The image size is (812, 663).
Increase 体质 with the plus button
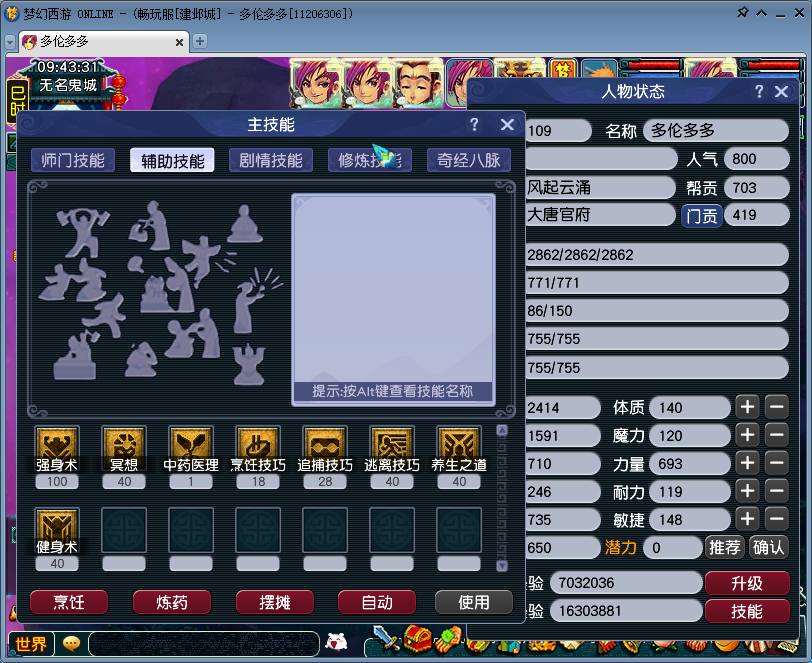[x=747, y=407]
